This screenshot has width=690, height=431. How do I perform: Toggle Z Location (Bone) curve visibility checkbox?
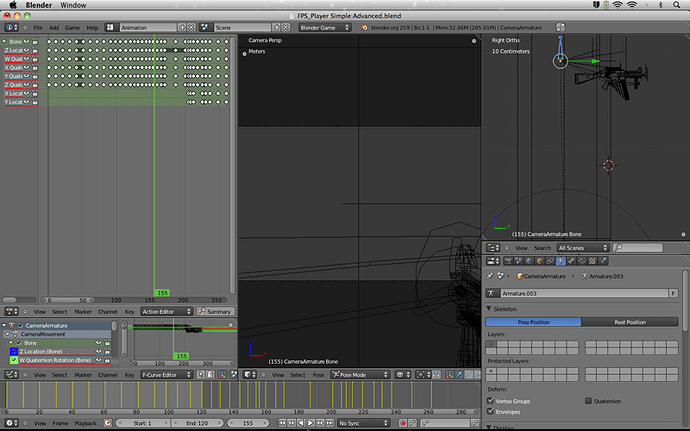click(14, 351)
